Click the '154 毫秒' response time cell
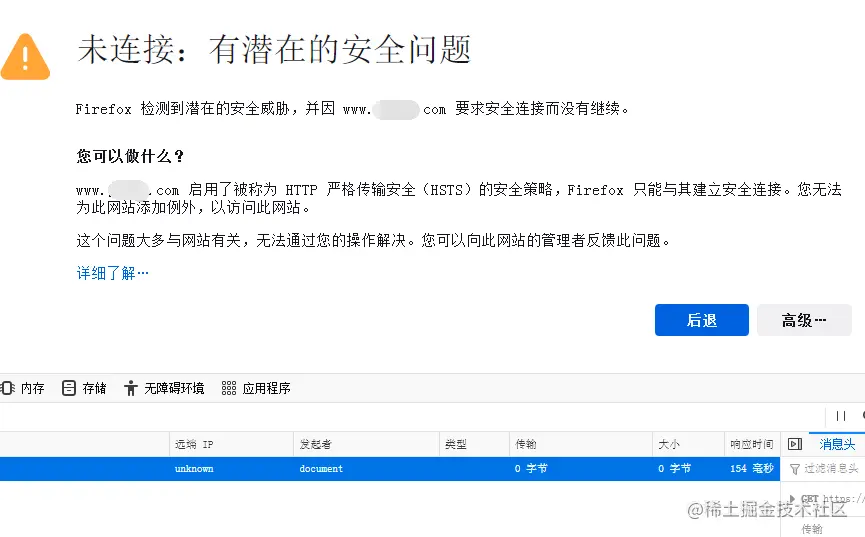Viewport: 865px width, 537px height. (x=752, y=469)
